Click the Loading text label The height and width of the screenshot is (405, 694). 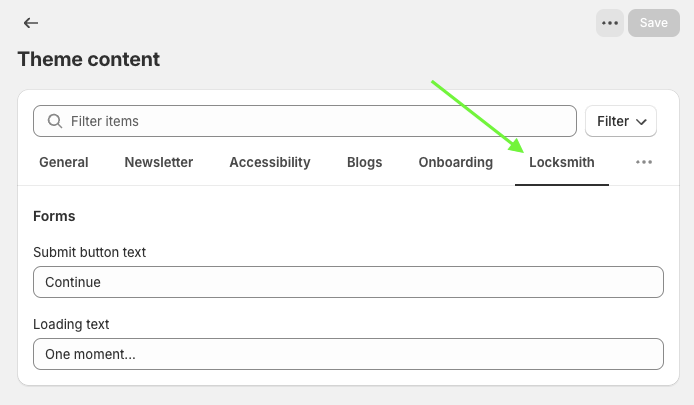click(x=71, y=324)
